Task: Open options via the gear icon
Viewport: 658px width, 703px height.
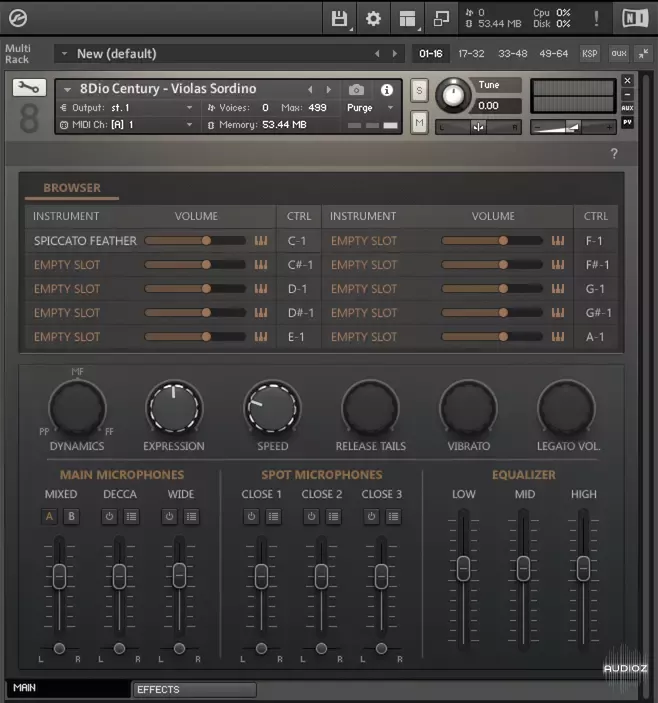Action: click(x=373, y=19)
